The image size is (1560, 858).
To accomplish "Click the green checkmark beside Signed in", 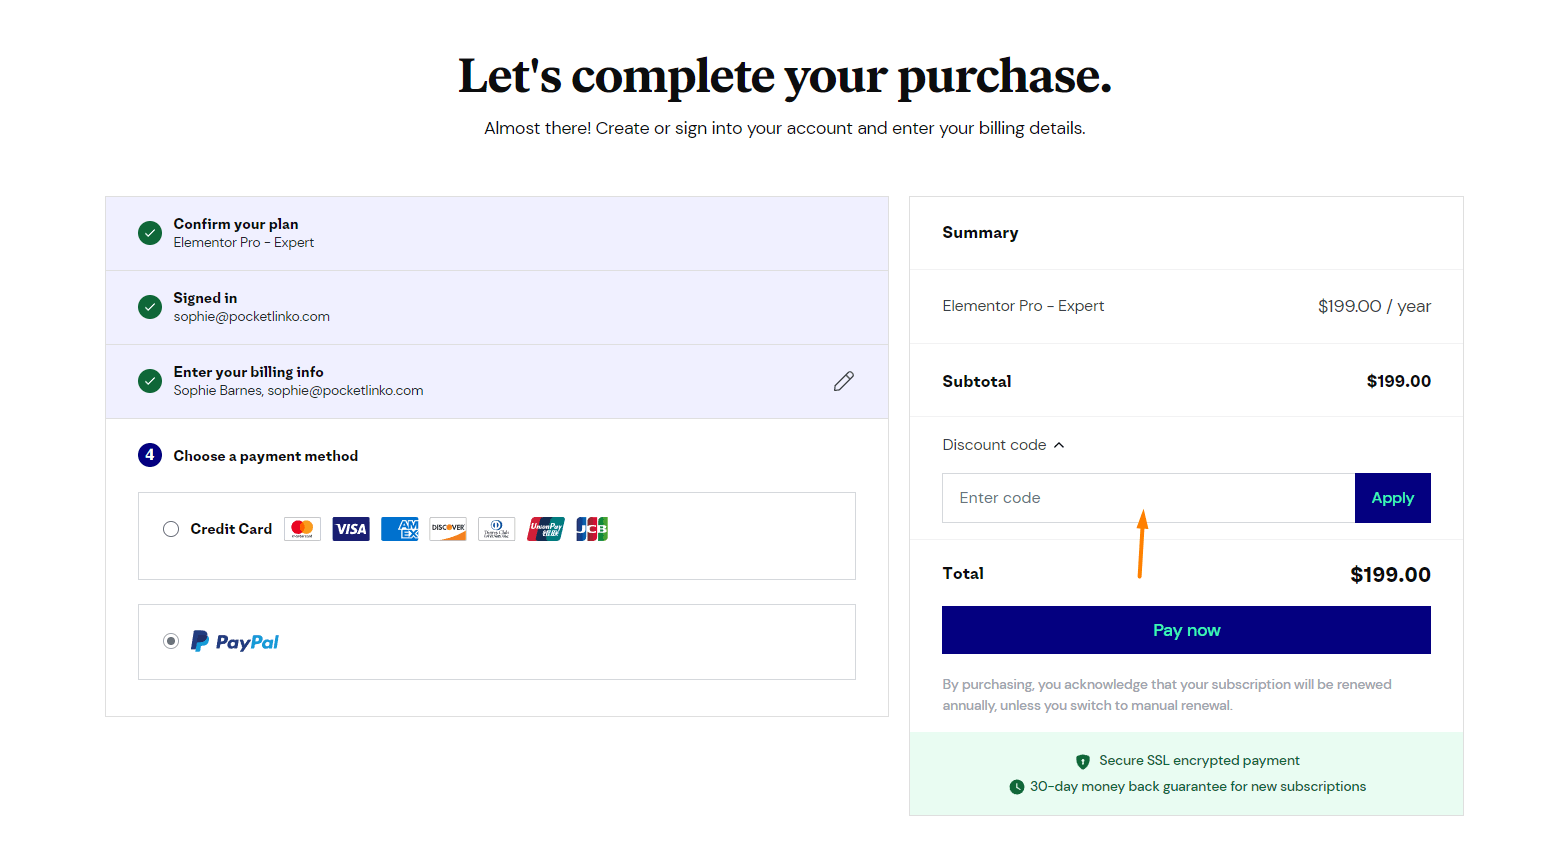I will [150, 307].
